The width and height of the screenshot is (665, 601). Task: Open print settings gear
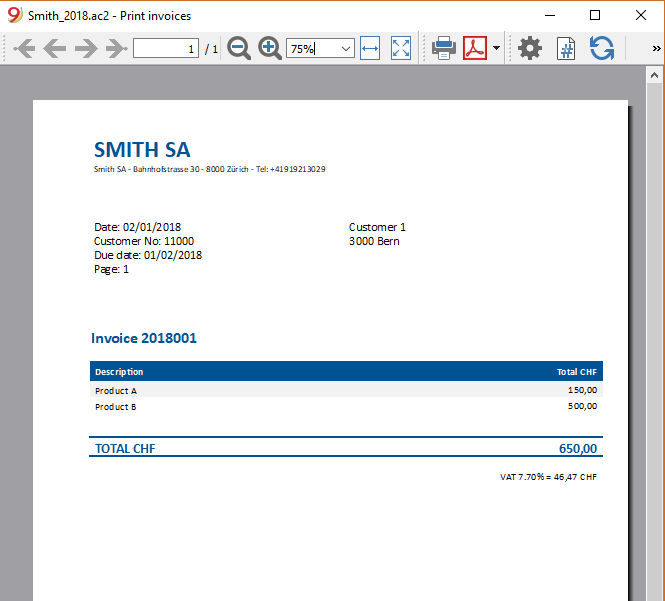click(530, 48)
